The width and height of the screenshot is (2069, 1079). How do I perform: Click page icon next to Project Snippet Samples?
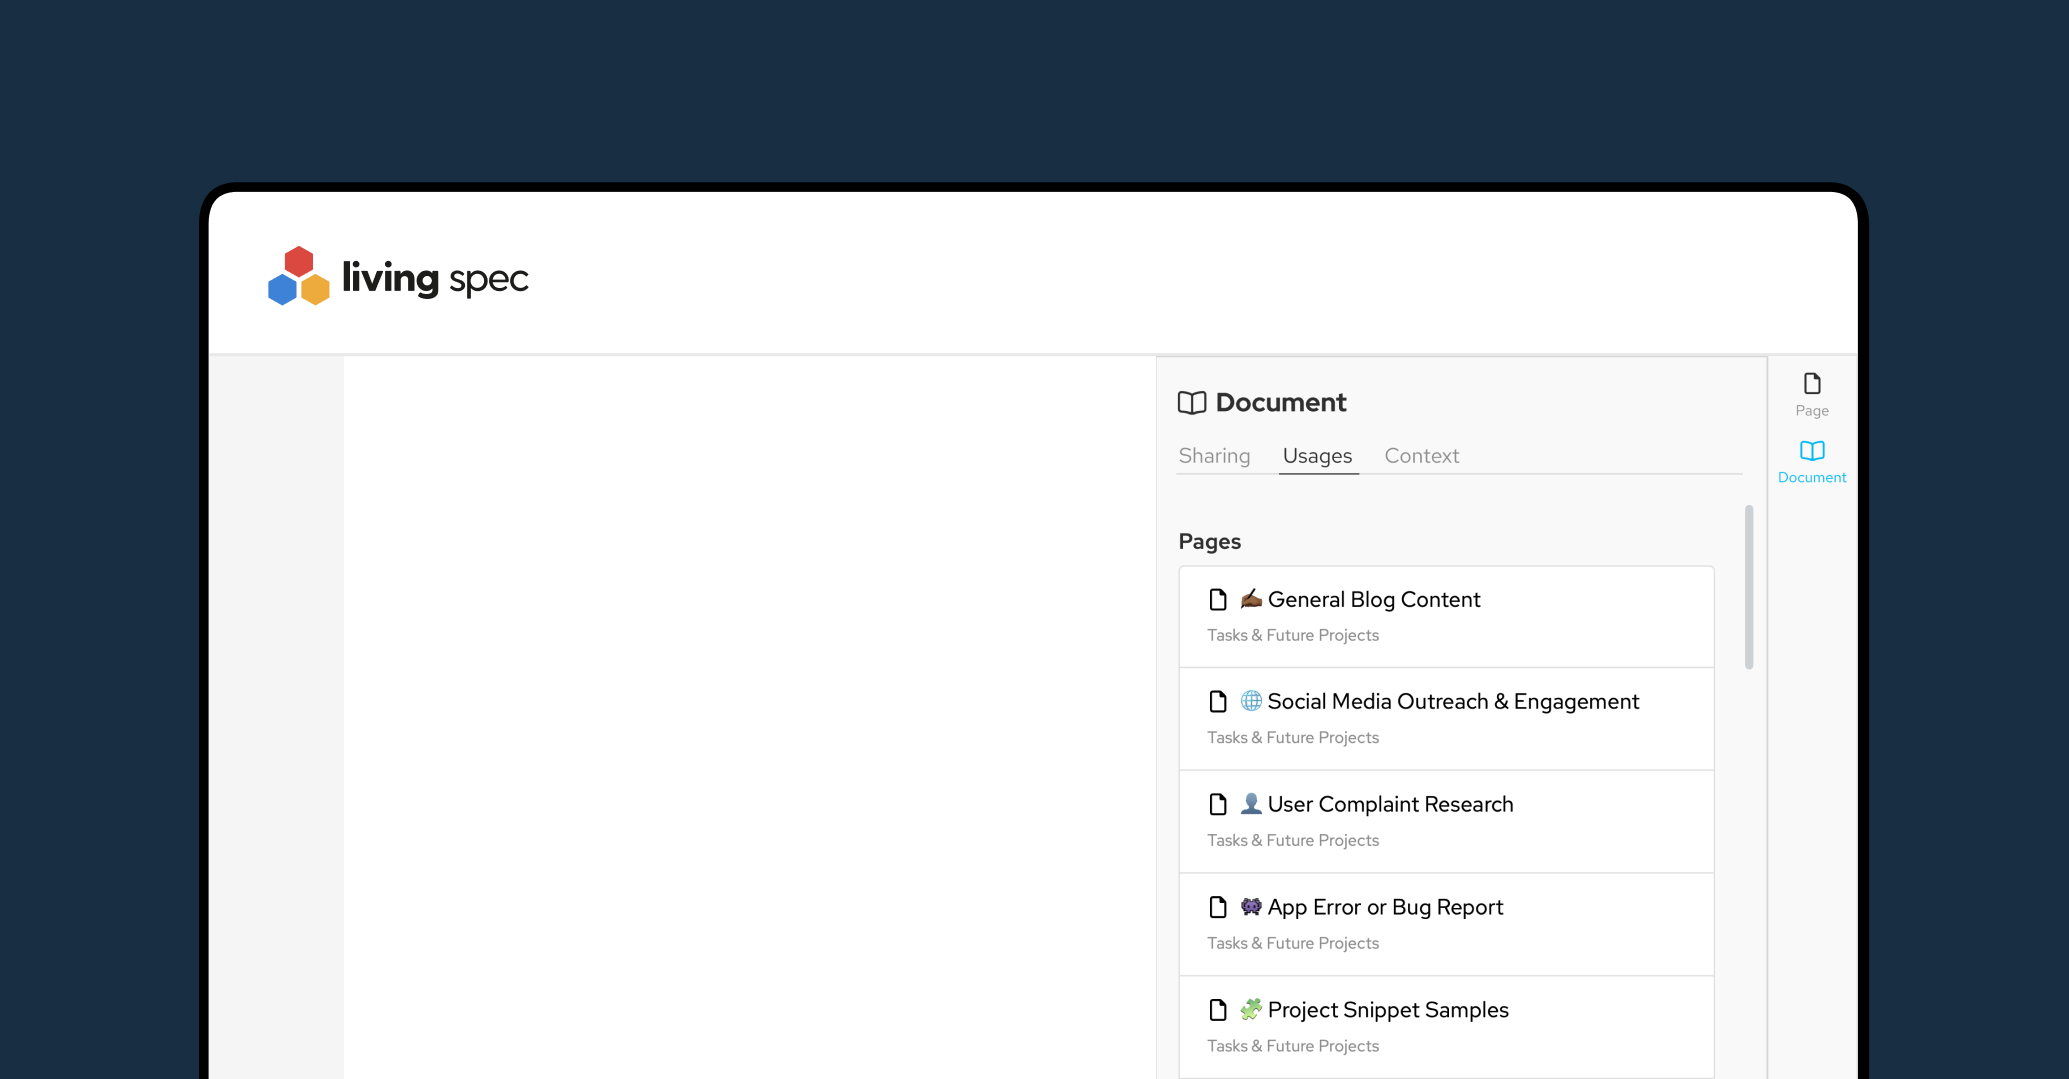coord(1217,1010)
